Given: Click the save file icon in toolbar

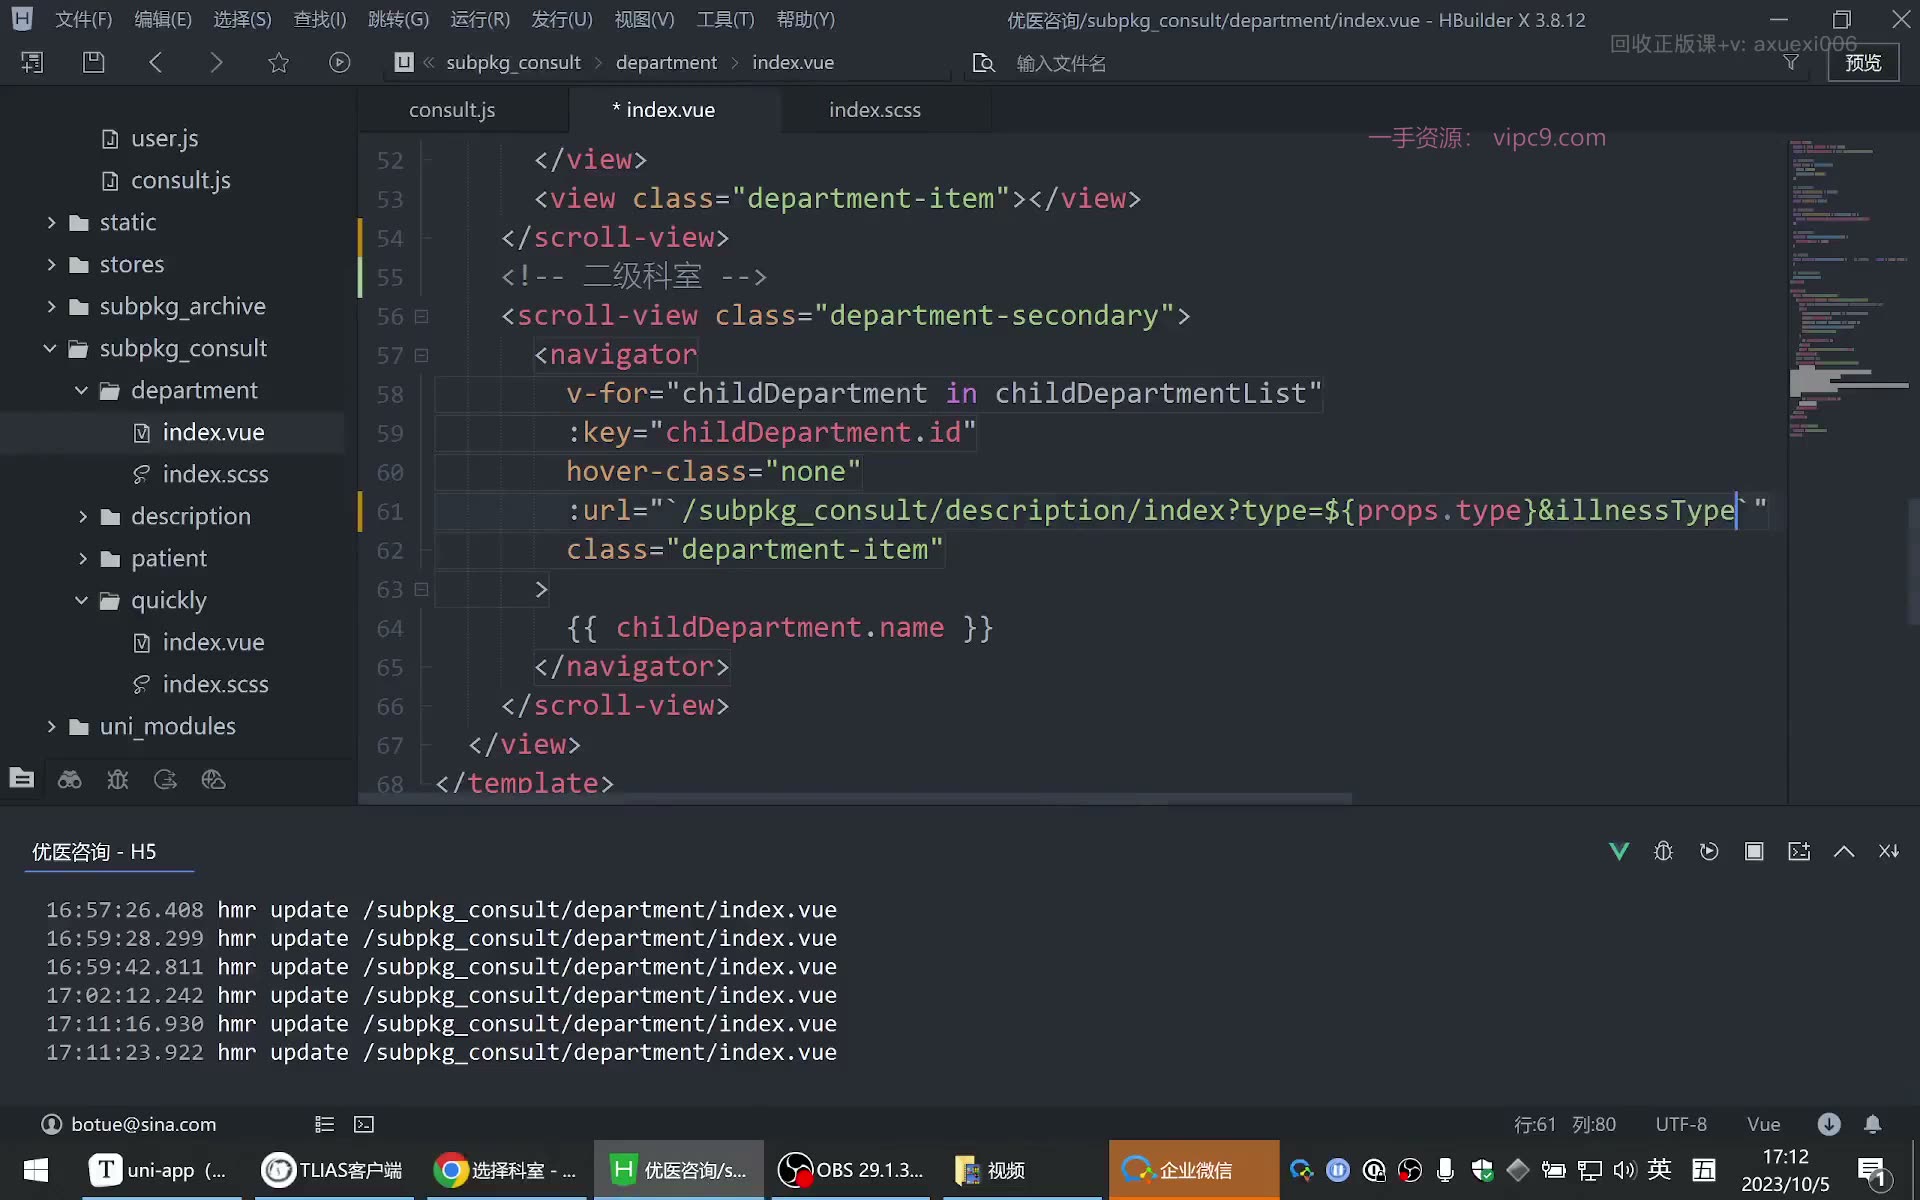Looking at the screenshot, I should click(93, 62).
